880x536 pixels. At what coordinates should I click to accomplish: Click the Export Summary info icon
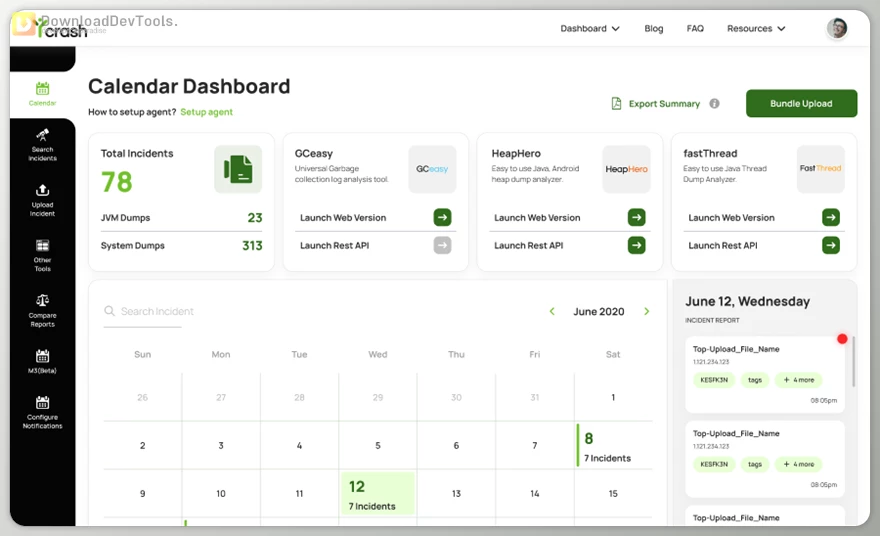coord(714,104)
